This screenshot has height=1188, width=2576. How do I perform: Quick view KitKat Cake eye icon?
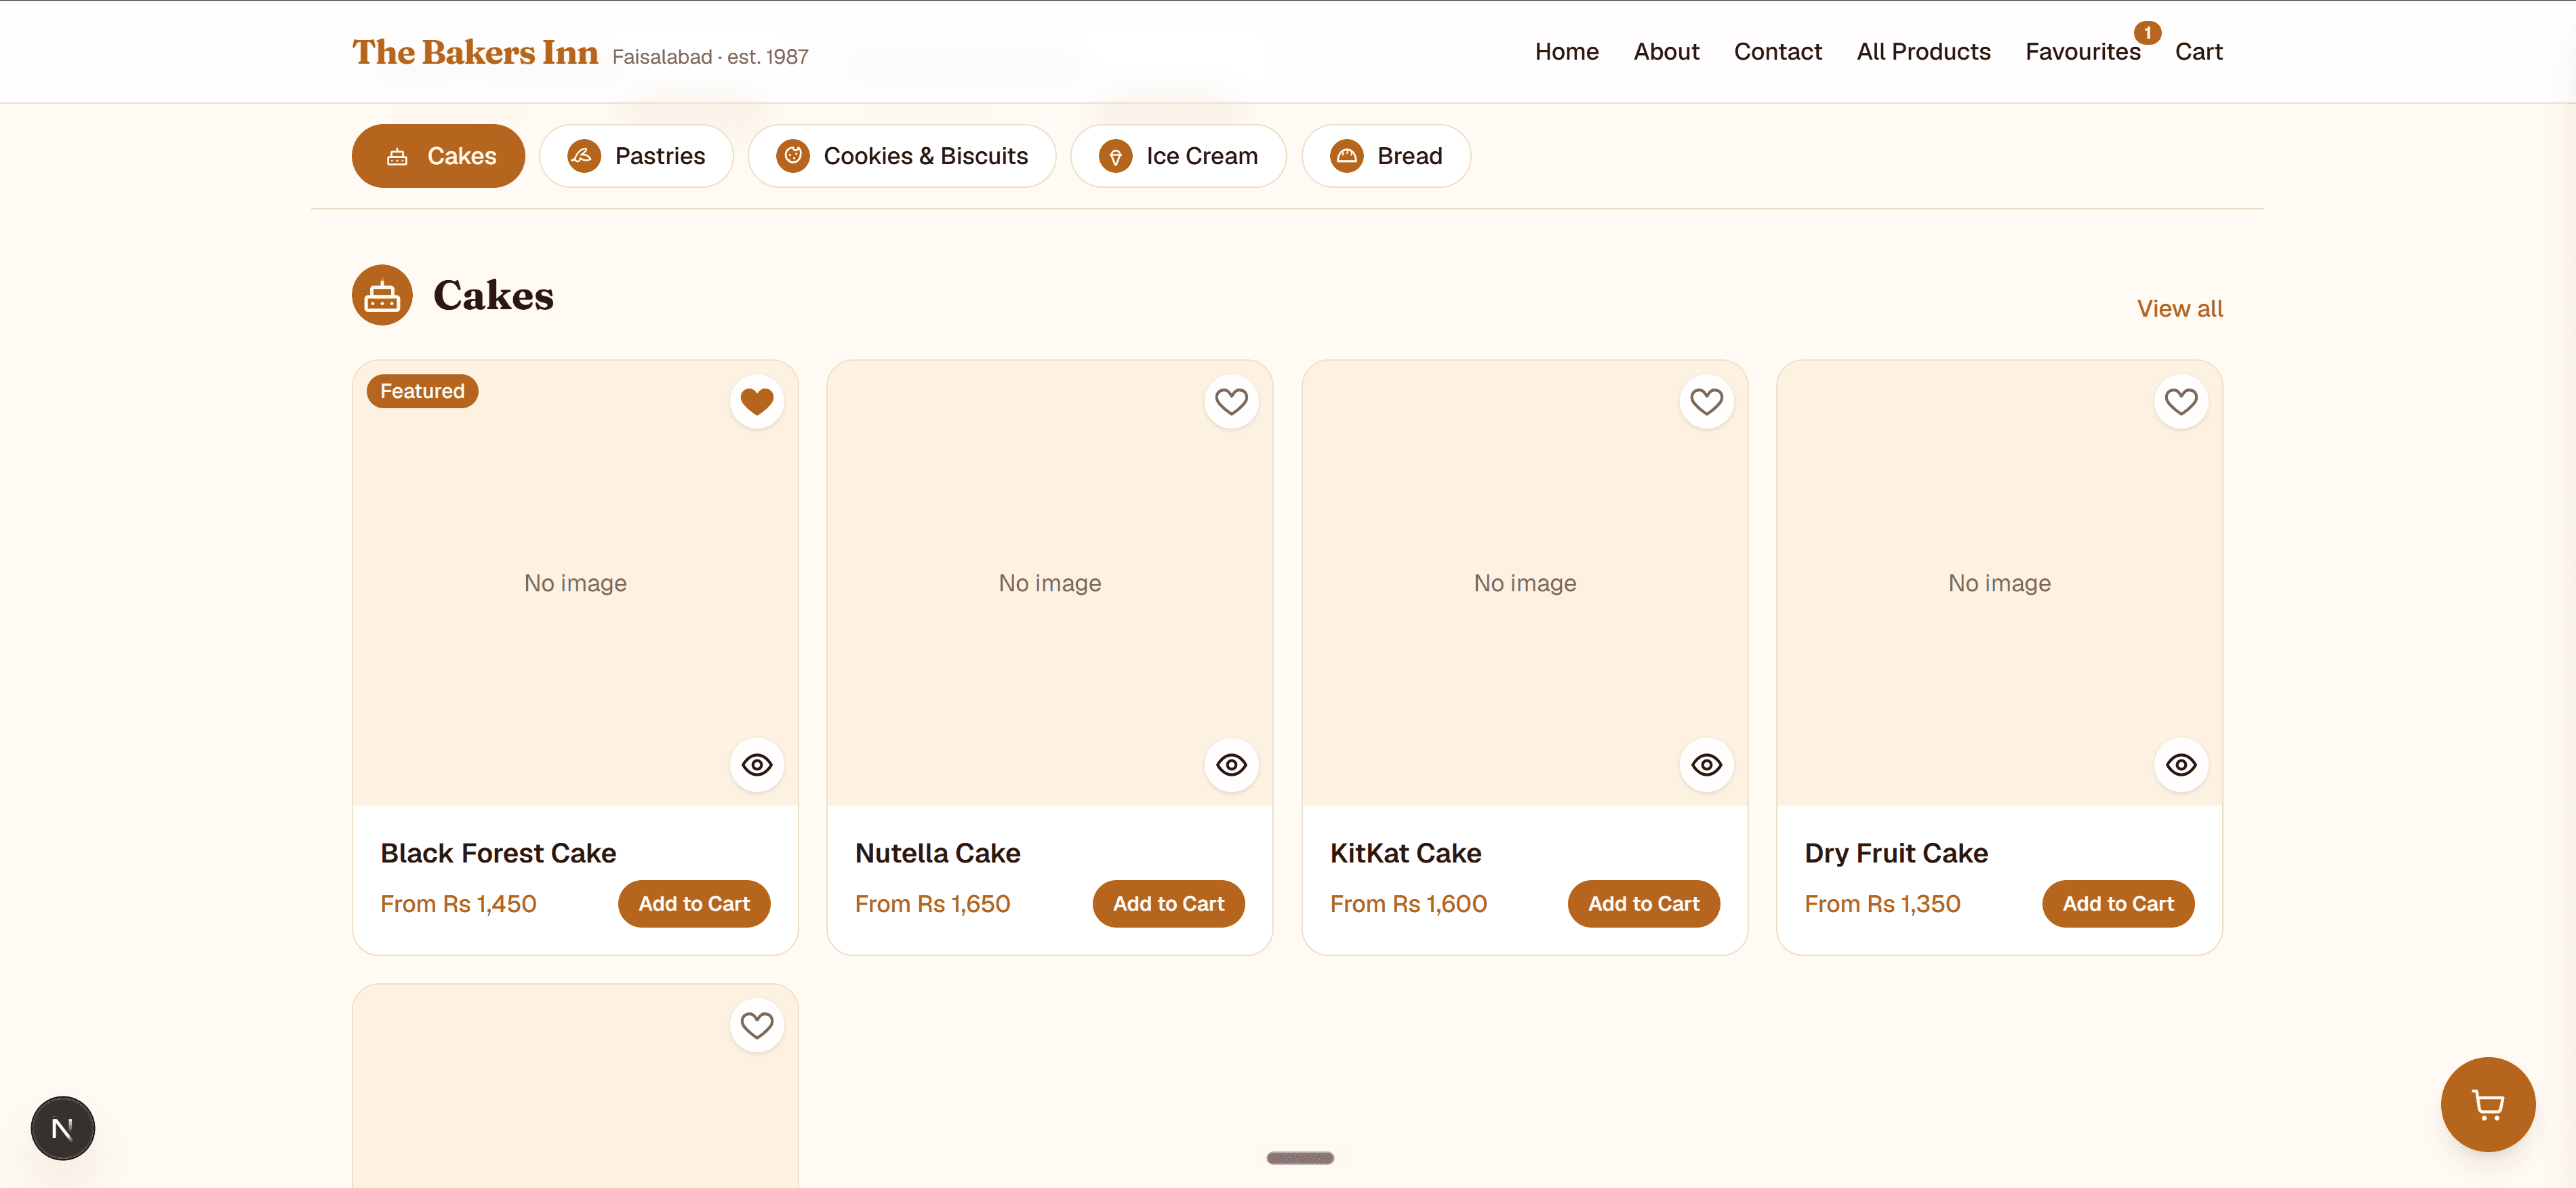(x=1706, y=765)
